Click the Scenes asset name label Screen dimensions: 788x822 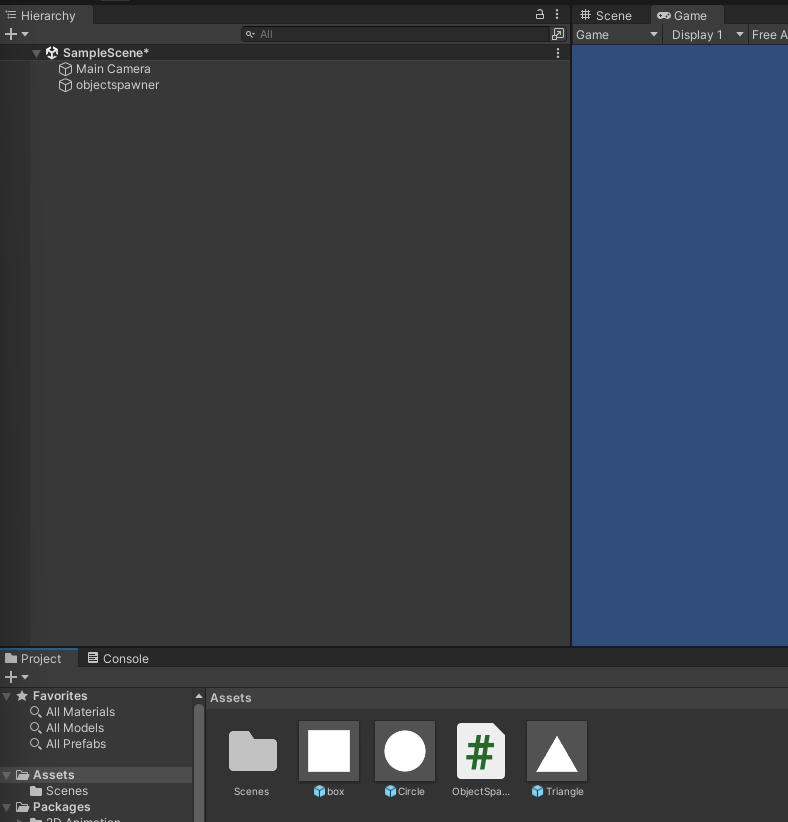252,792
